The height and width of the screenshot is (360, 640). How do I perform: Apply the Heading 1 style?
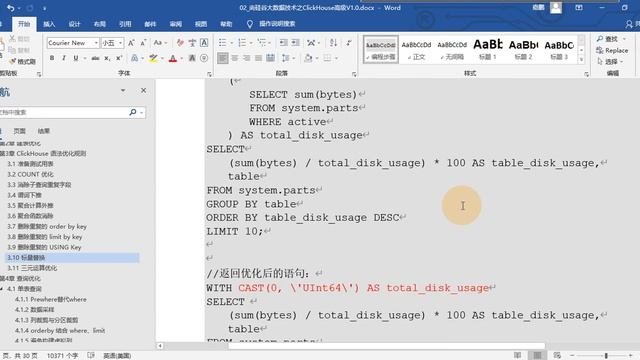pos(487,49)
